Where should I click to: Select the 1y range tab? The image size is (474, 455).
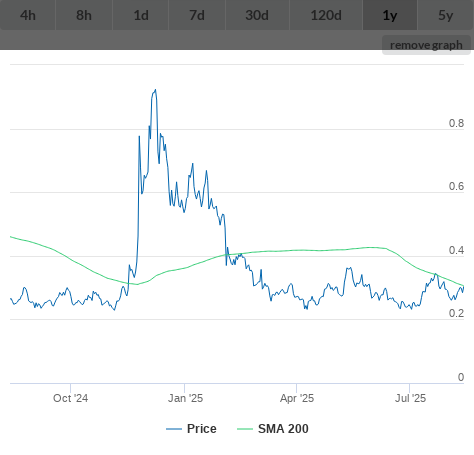[x=390, y=15]
